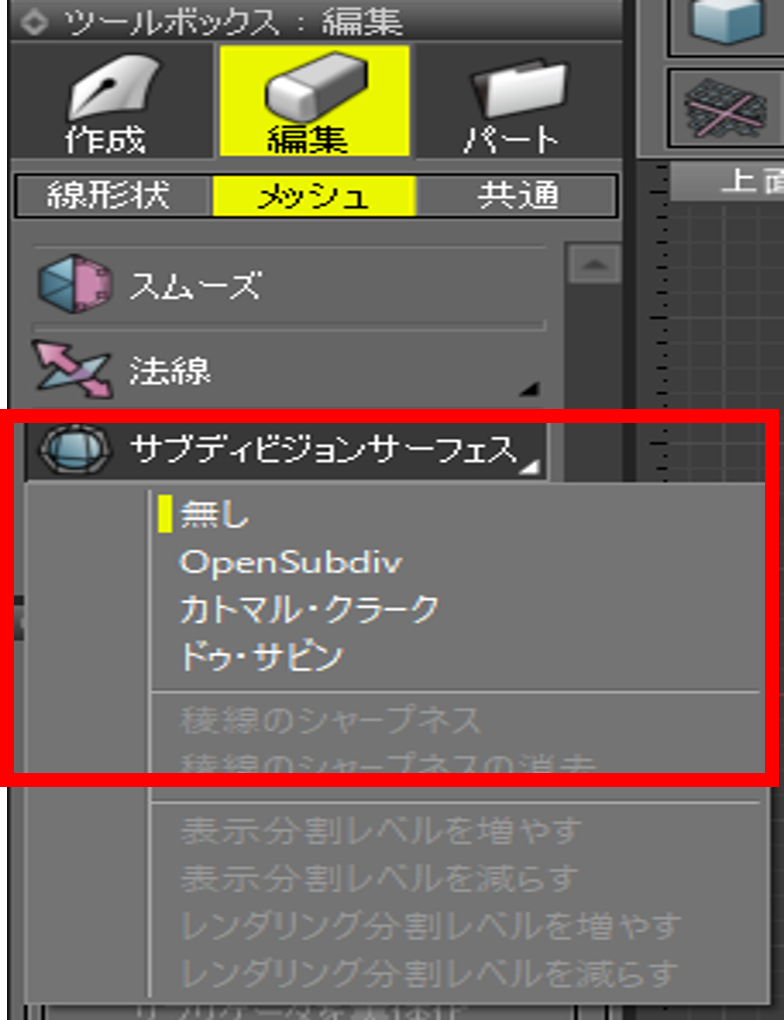This screenshot has height=1020, width=784.
Task: Choose OpenSubdiv subdivision option
Action: [291, 563]
